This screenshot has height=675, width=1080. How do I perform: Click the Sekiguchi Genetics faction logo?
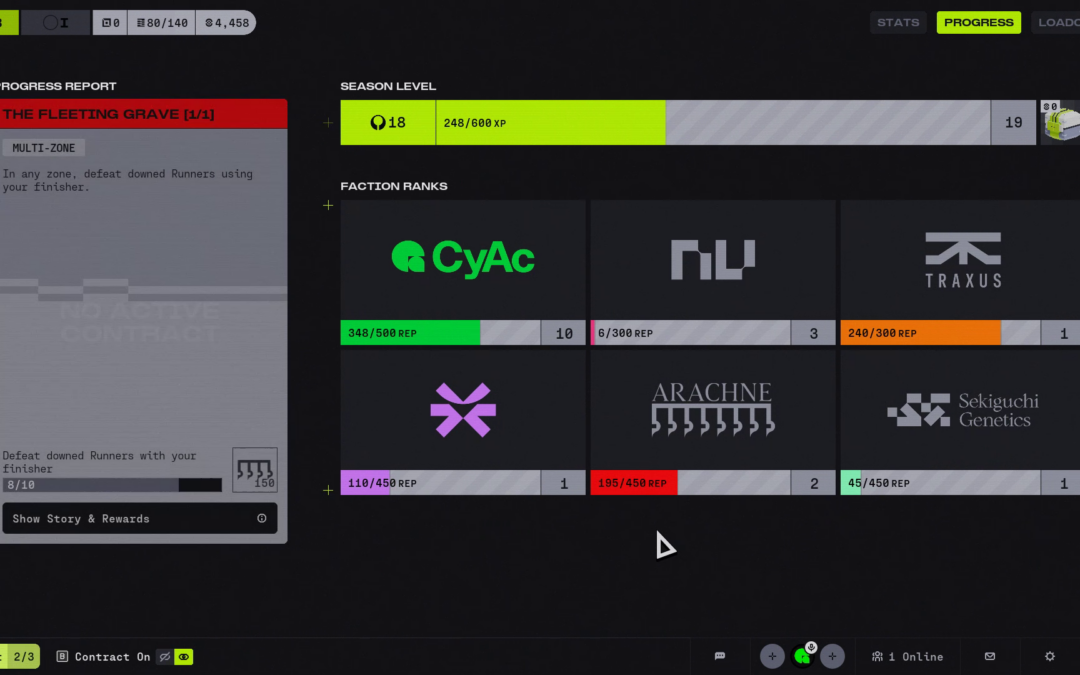pos(961,410)
